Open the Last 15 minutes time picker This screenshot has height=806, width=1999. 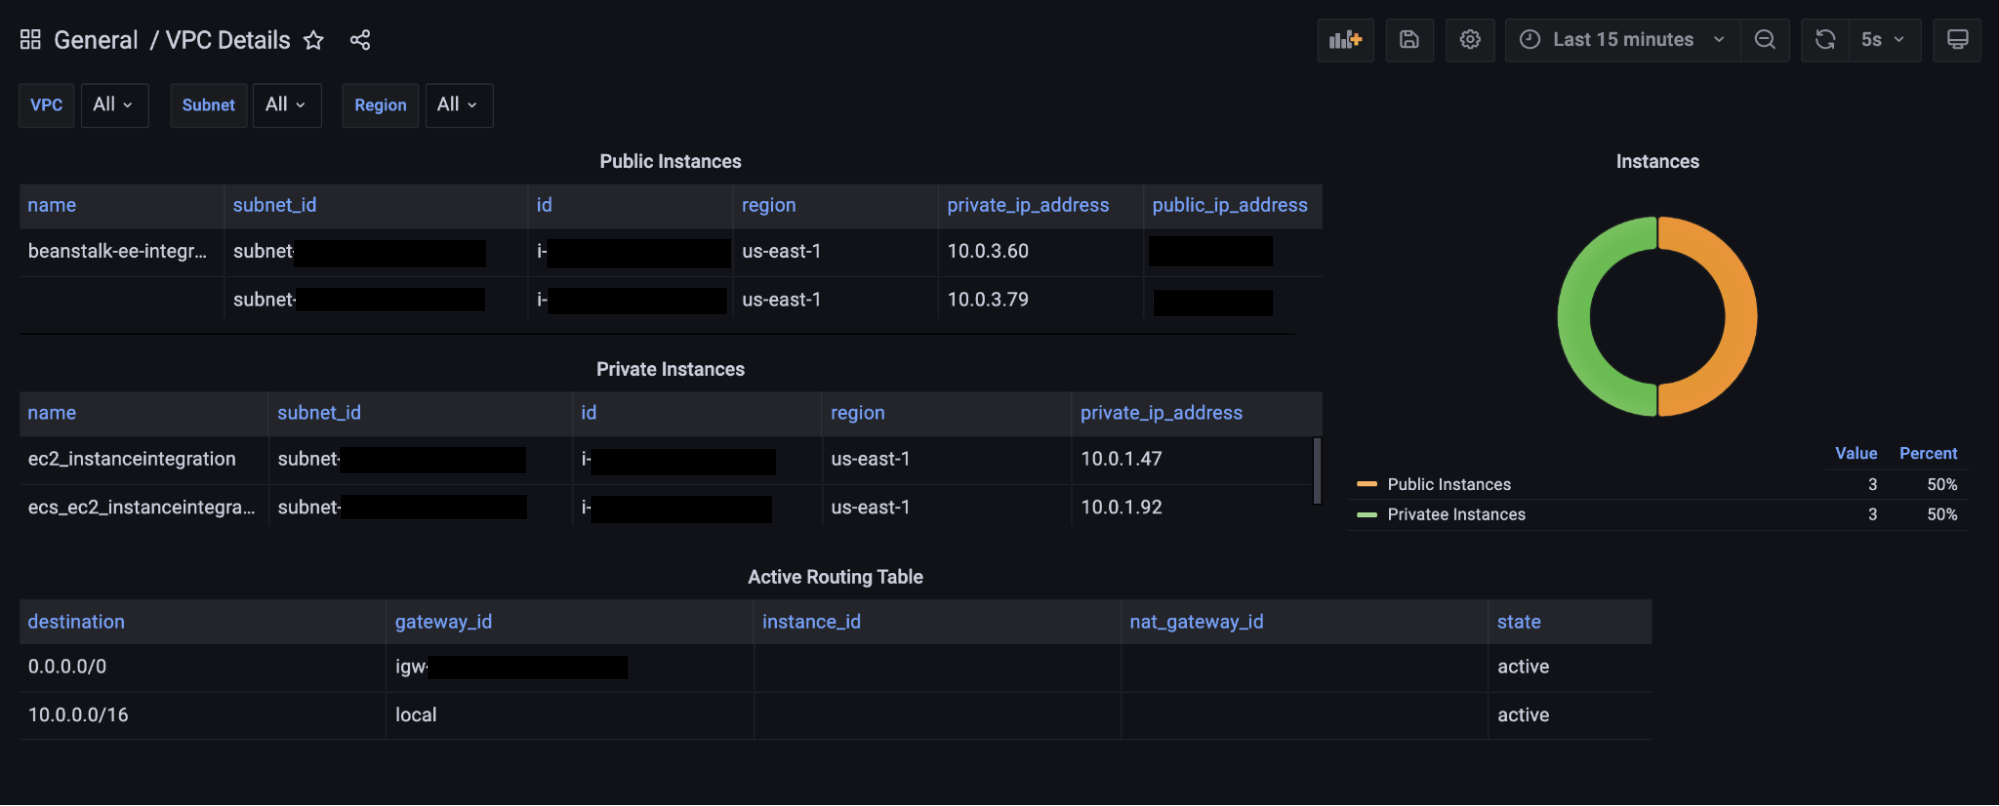pos(1623,40)
